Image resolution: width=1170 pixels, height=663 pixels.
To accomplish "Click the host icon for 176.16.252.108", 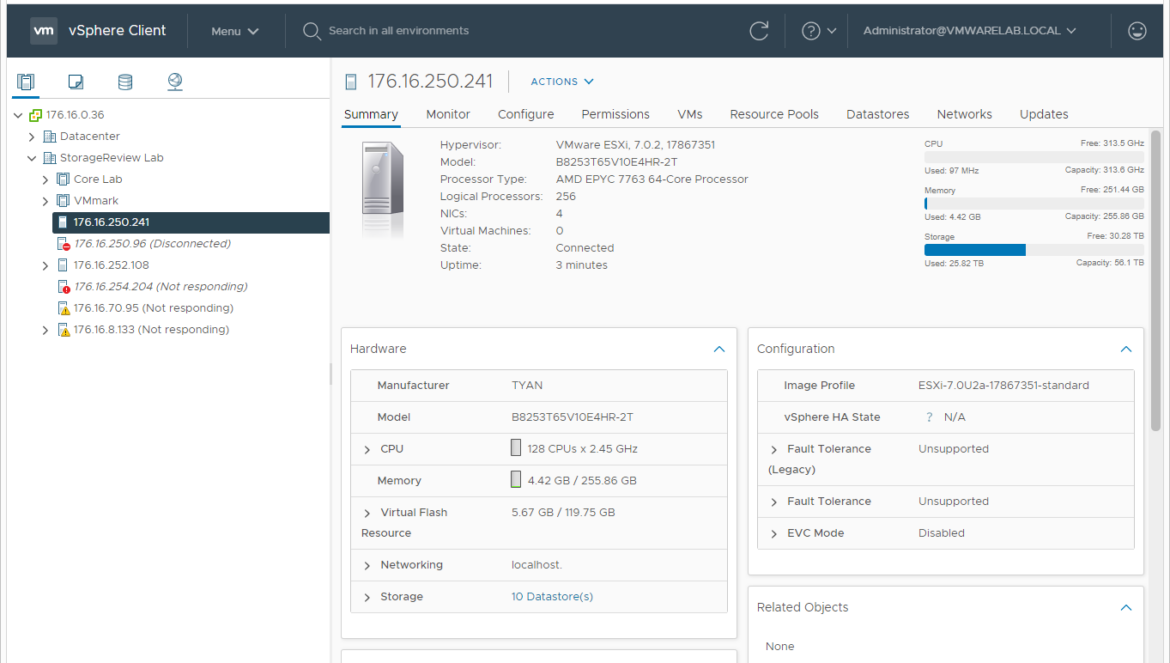I will click(x=63, y=265).
